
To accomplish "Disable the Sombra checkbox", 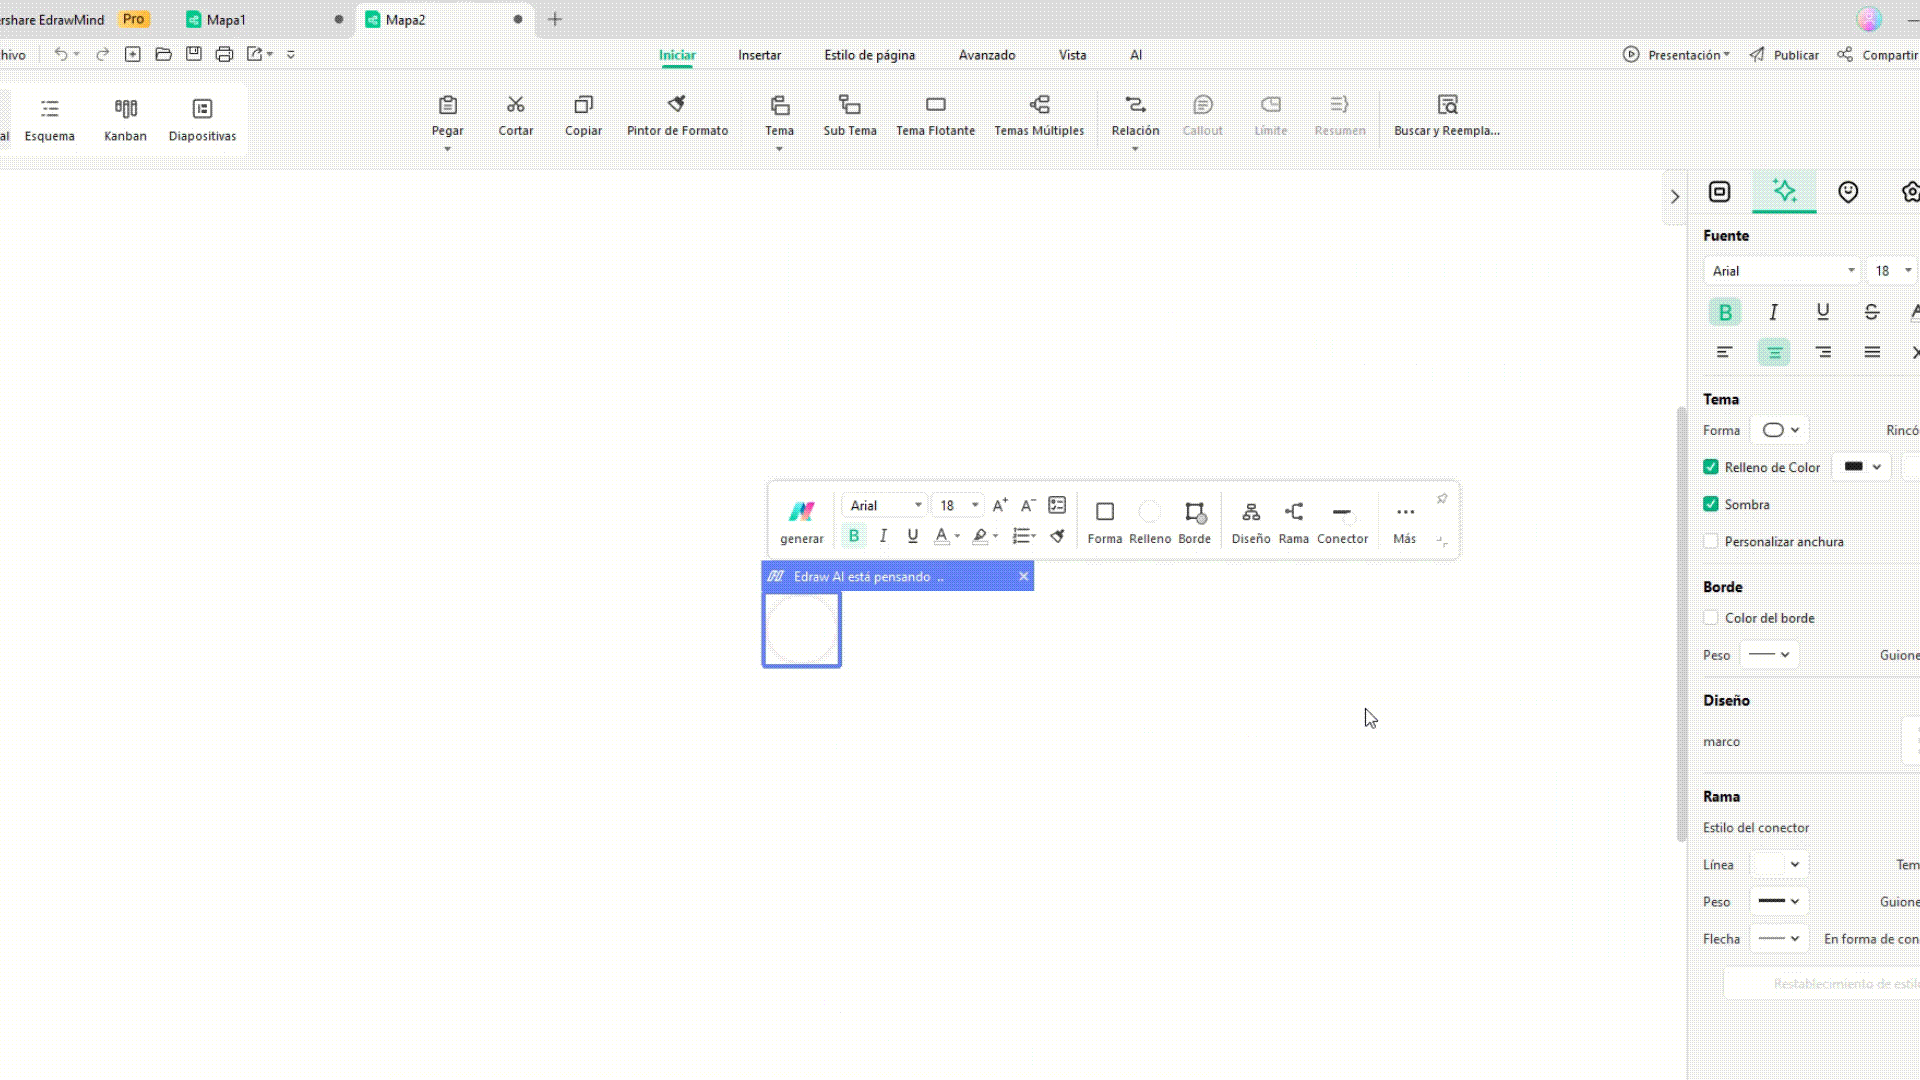I will tap(1711, 504).
